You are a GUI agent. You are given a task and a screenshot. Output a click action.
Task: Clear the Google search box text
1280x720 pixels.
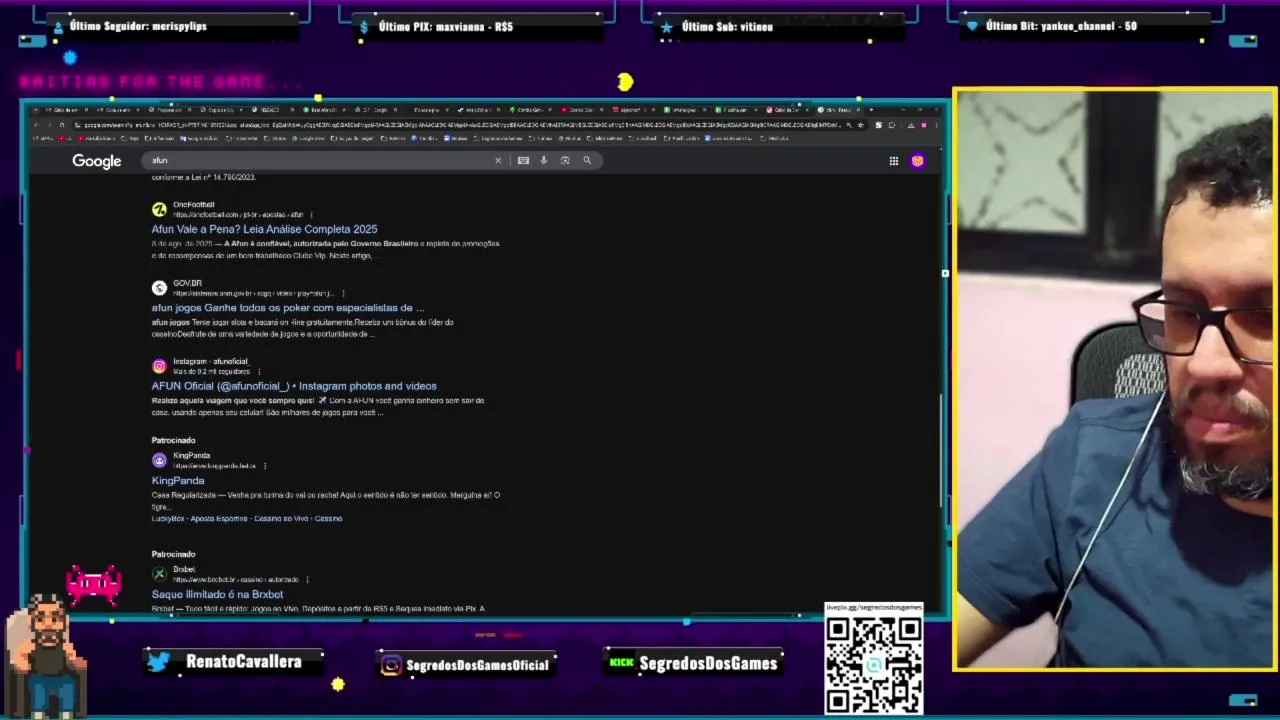(x=498, y=160)
